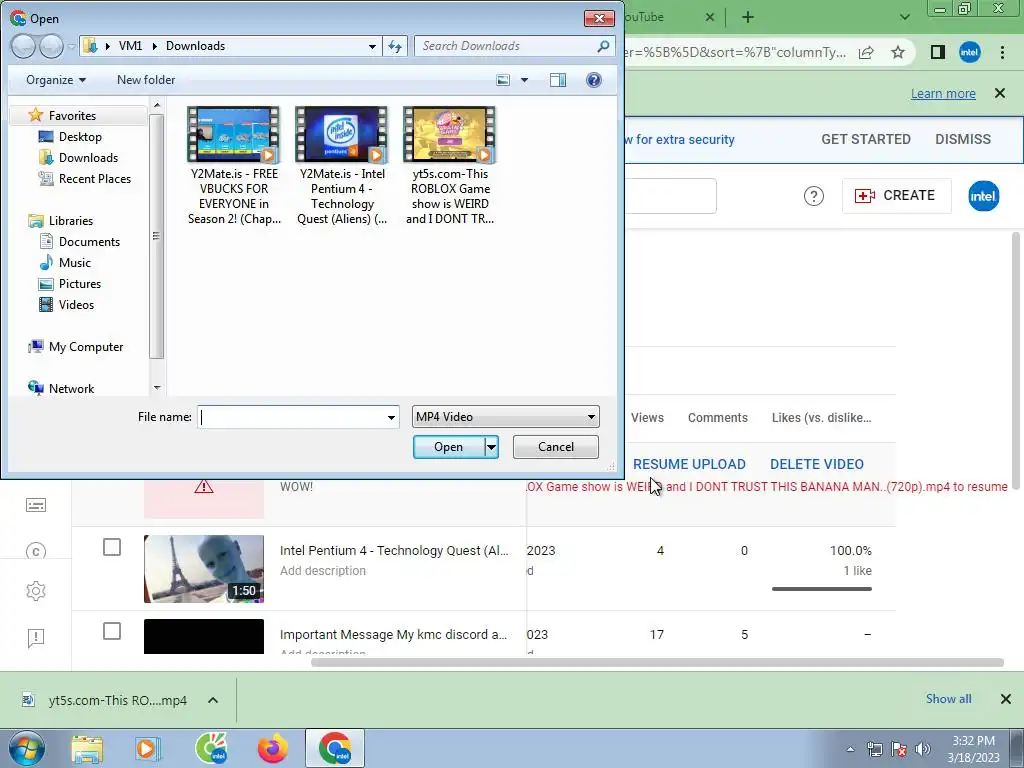Open the view options dropdown arrow
The height and width of the screenshot is (768, 1024).
524,80
